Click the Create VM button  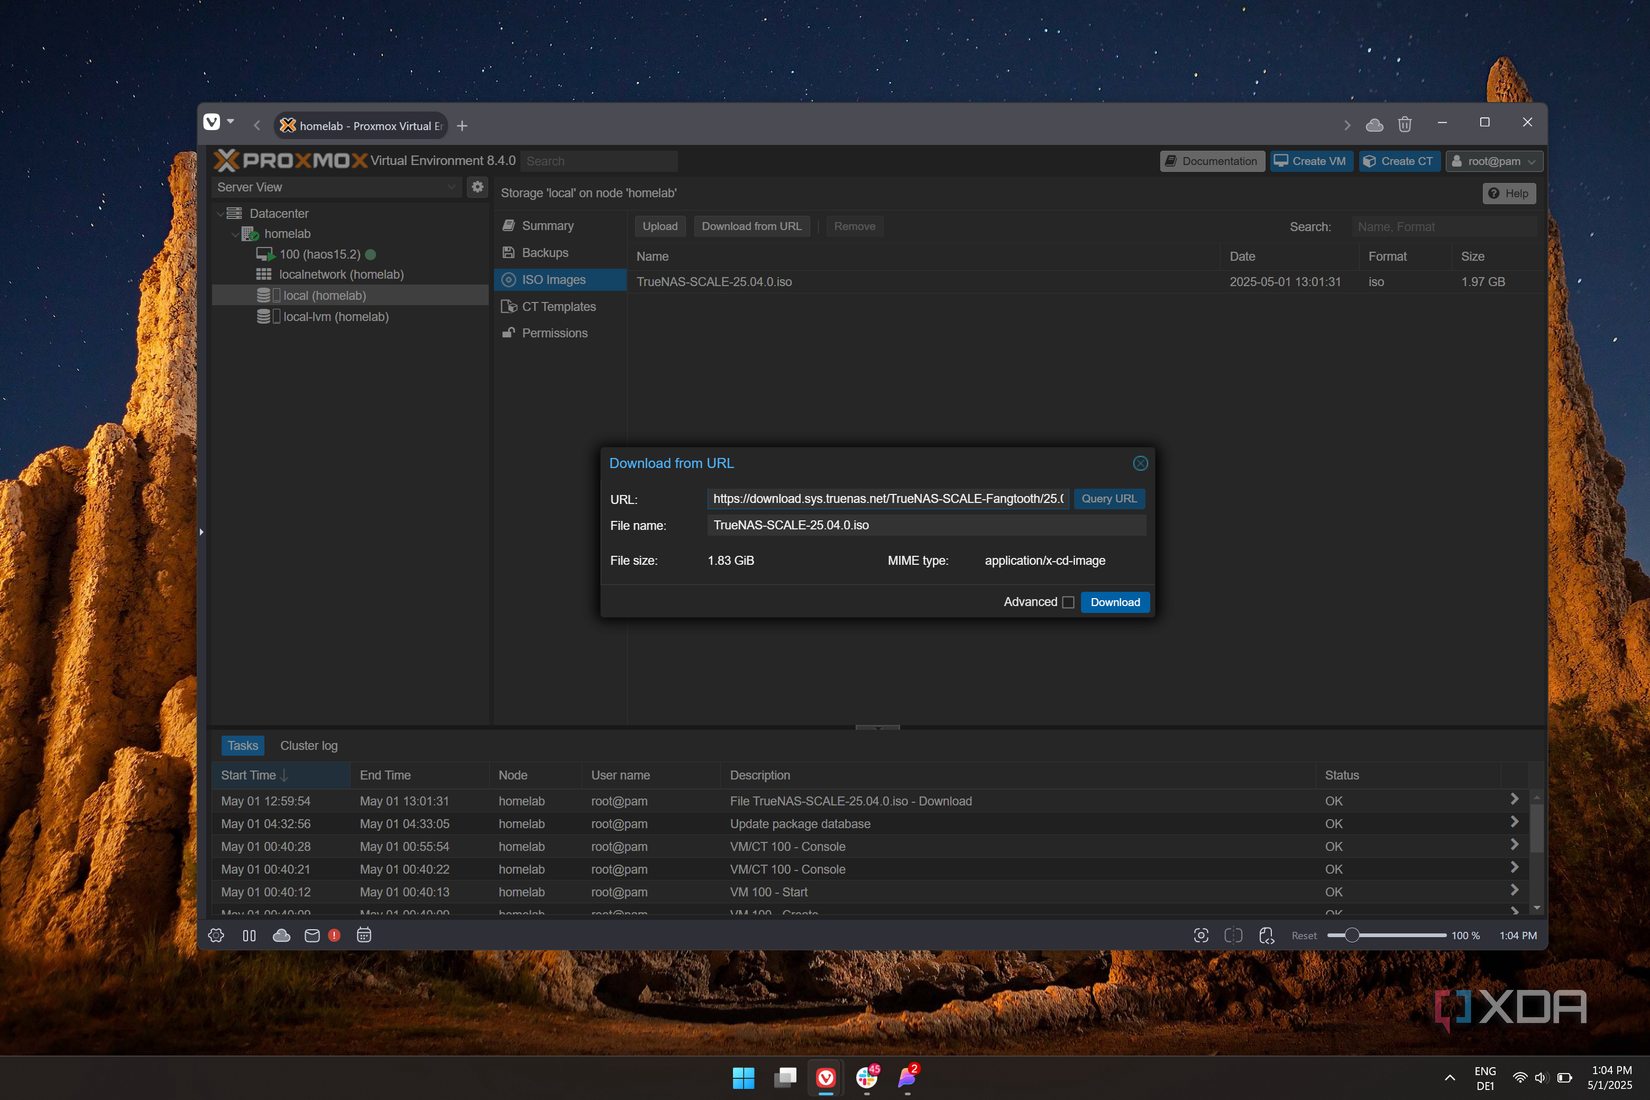[1310, 161]
